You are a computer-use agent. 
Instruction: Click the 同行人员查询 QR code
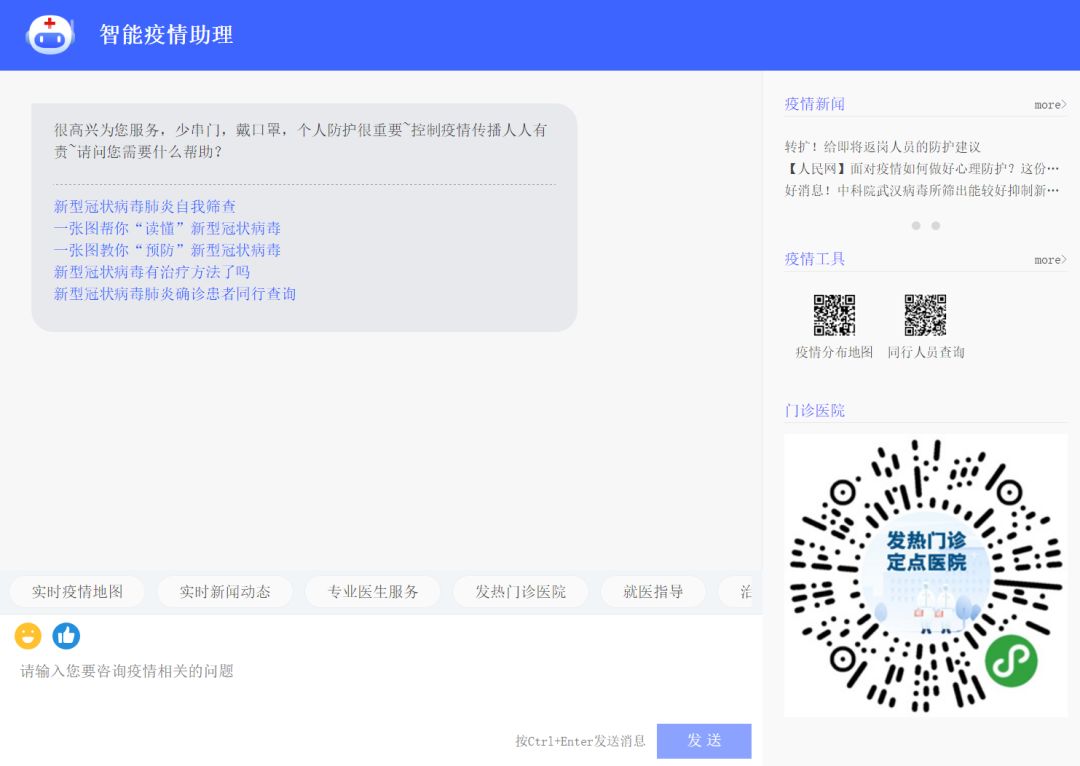tap(925, 315)
